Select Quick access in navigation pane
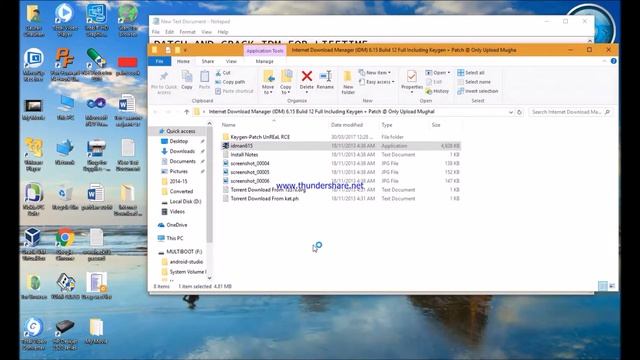Image resolution: width=640 pixels, height=360 pixels. [181, 131]
